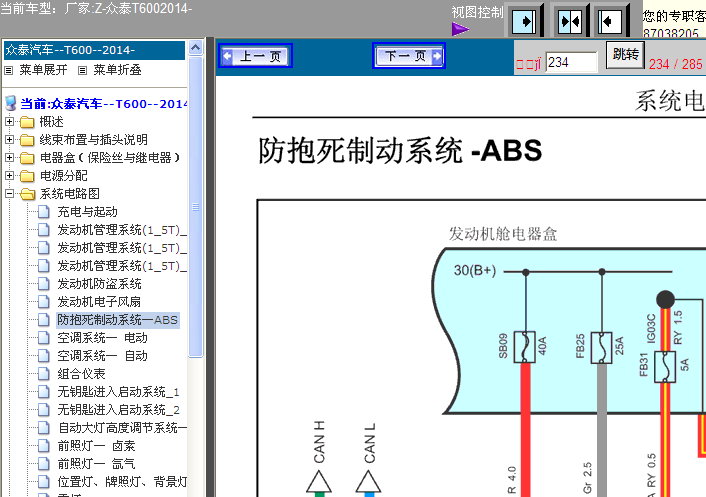Click the 30(B+) power rail label
706x497 pixels.
point(475,270)
